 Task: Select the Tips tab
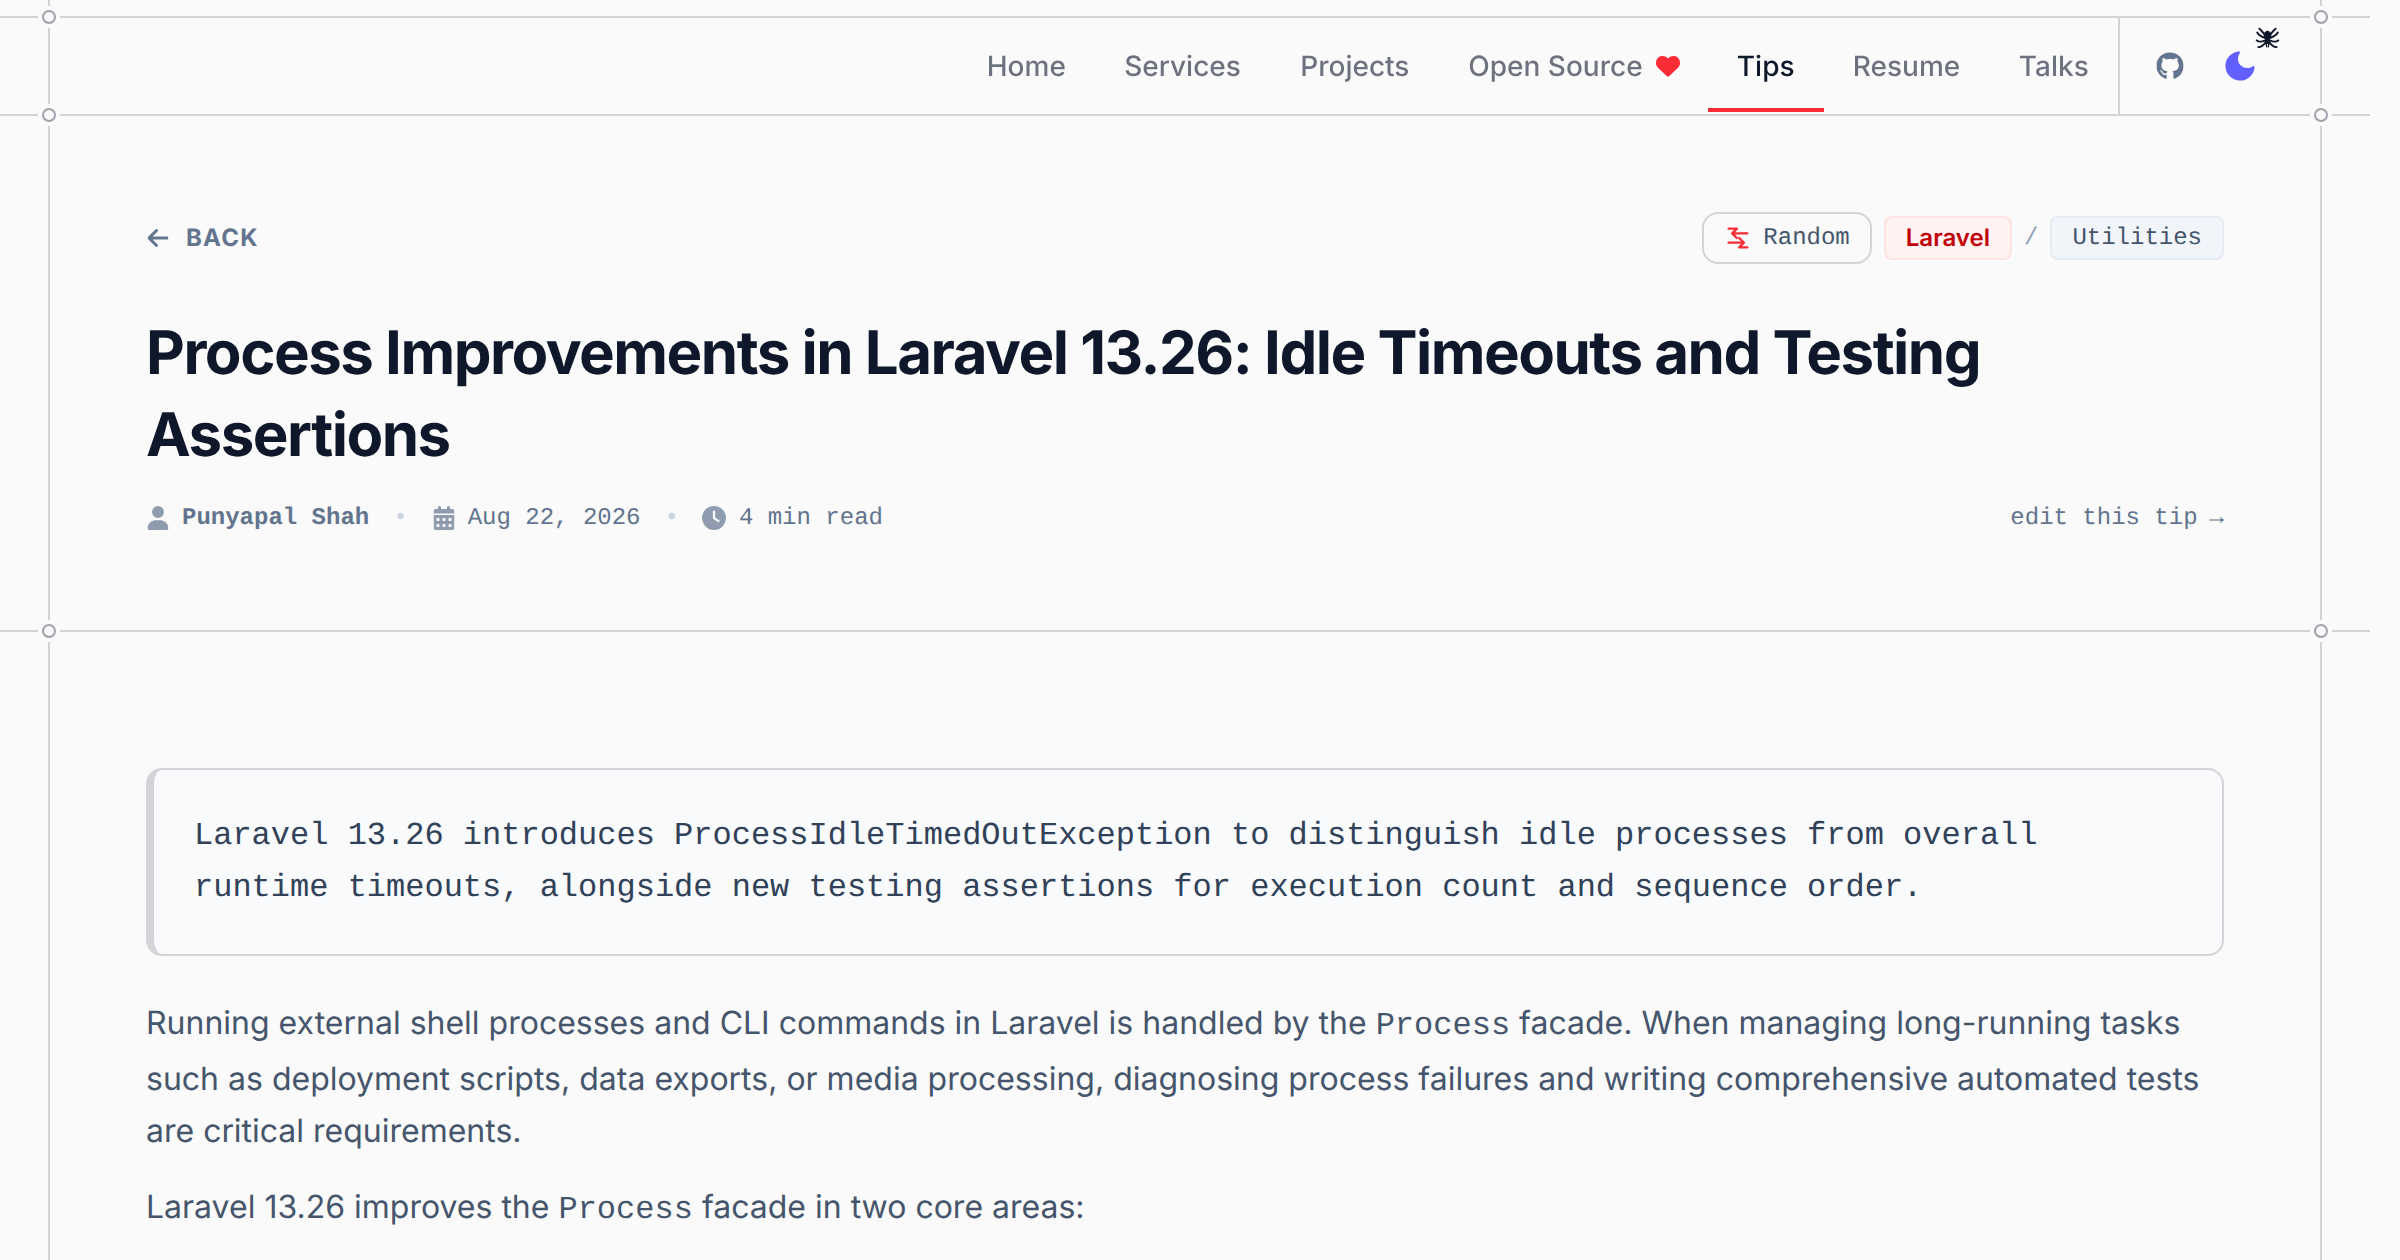click(1765, 66)
